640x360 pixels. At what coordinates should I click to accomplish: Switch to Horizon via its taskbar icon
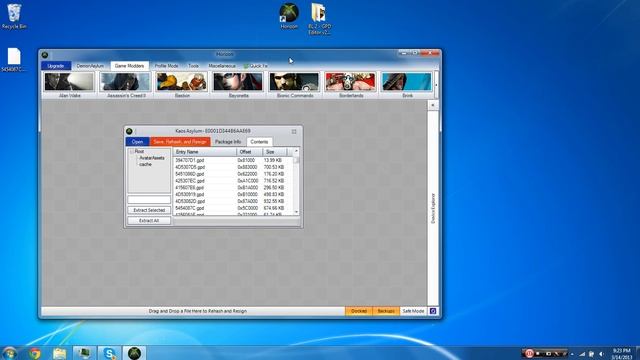click(134, 353)
